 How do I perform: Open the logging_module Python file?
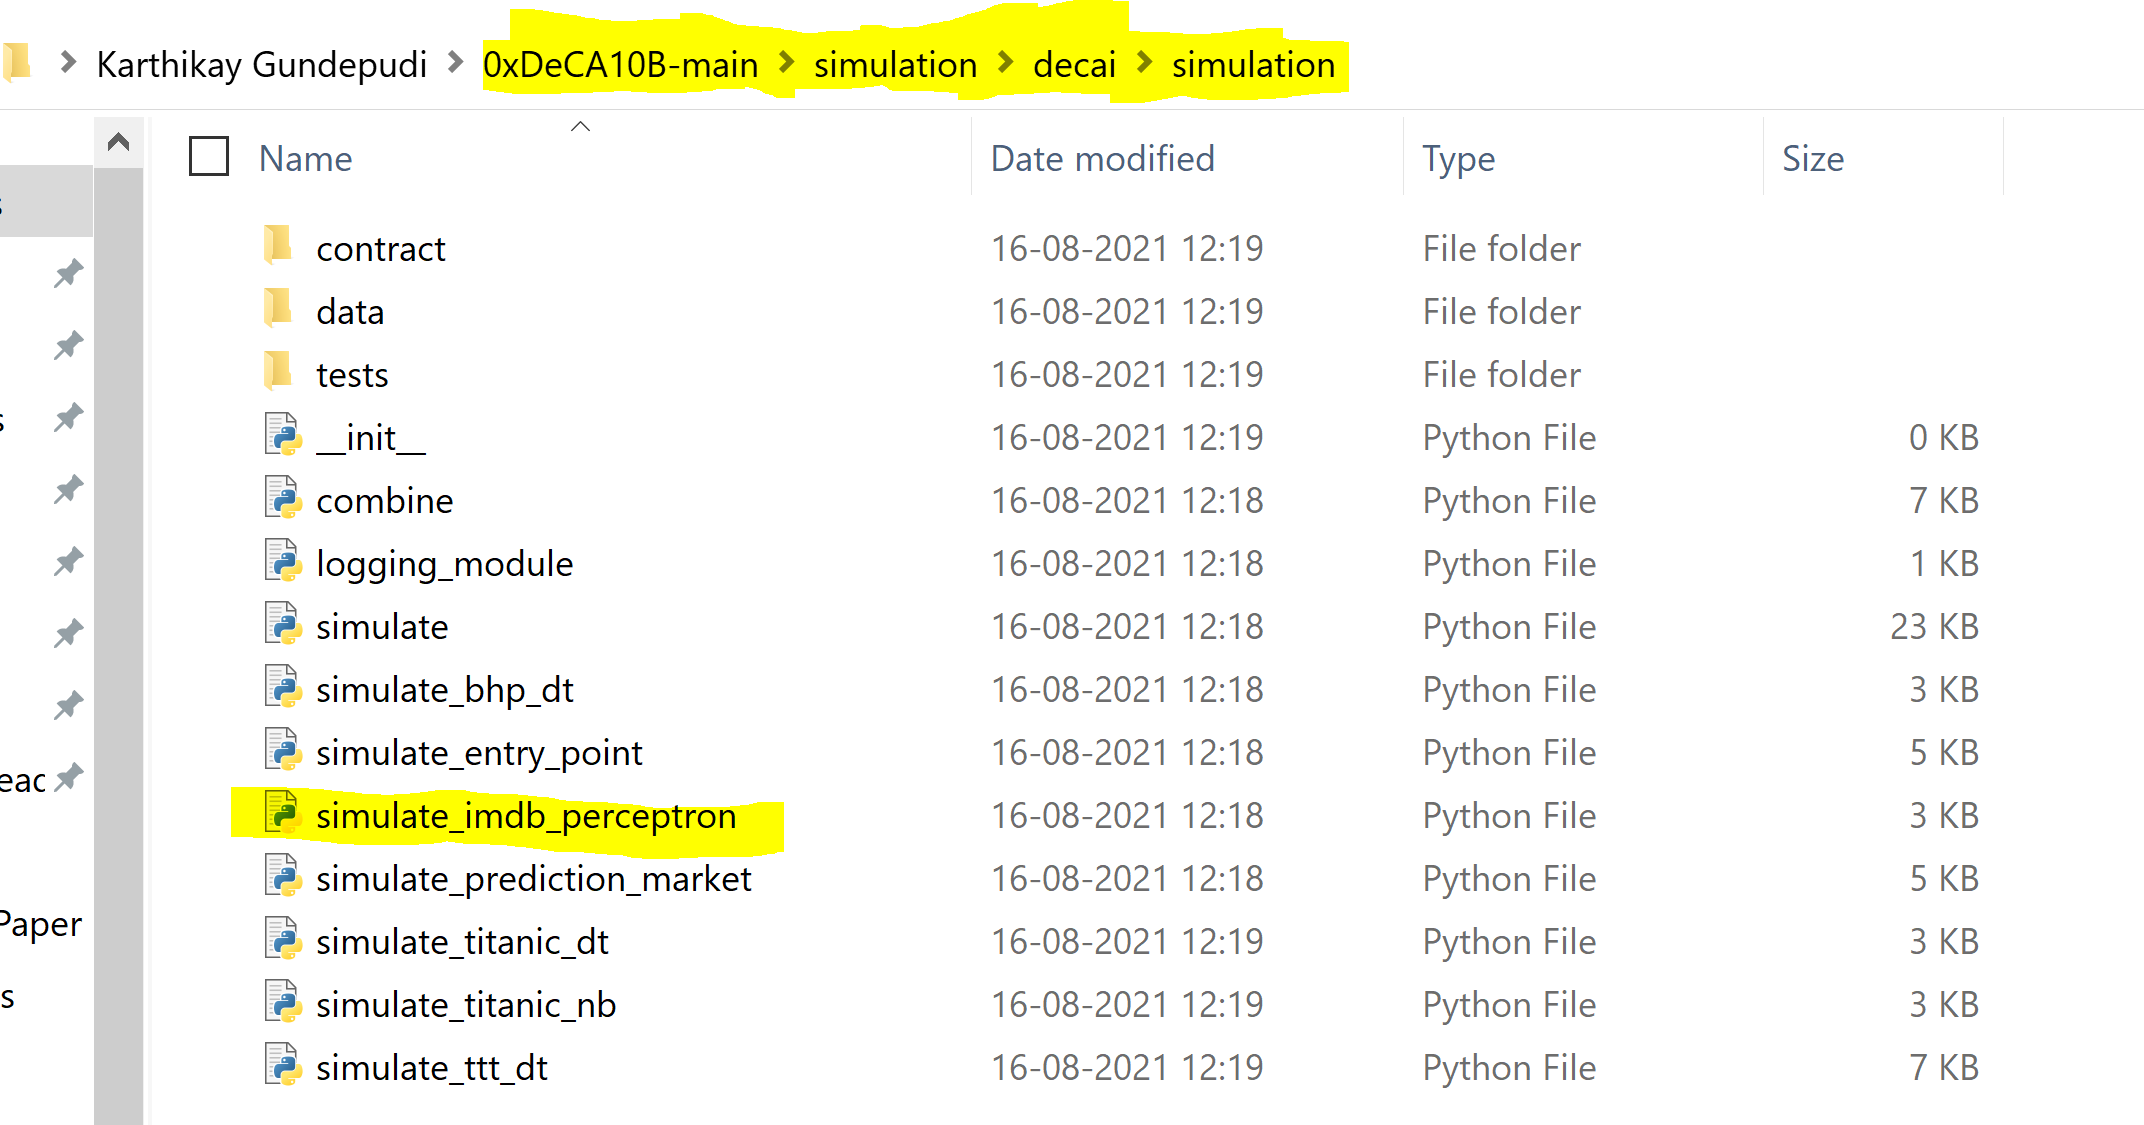click(444, 563)
